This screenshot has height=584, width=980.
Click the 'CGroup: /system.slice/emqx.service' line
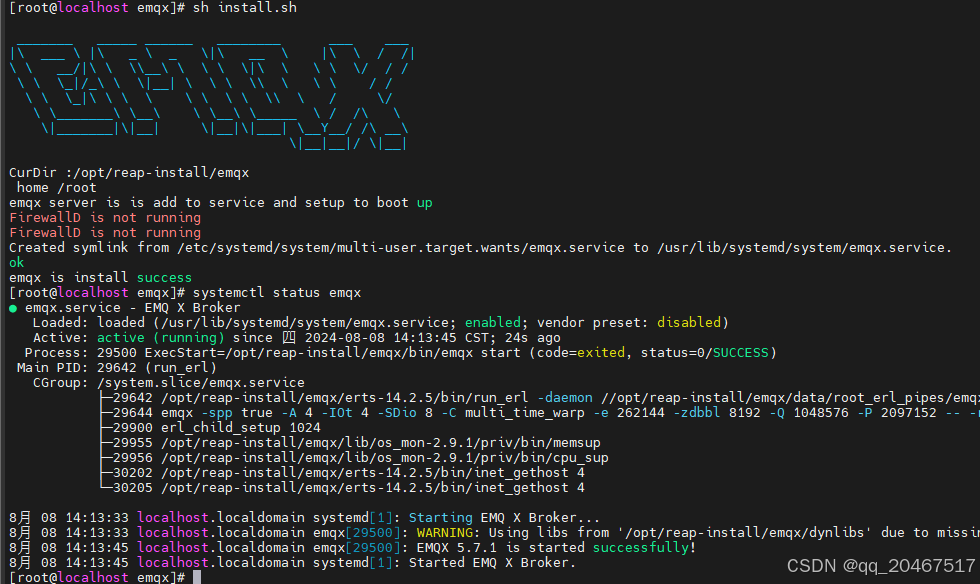(x=169, y=383)
